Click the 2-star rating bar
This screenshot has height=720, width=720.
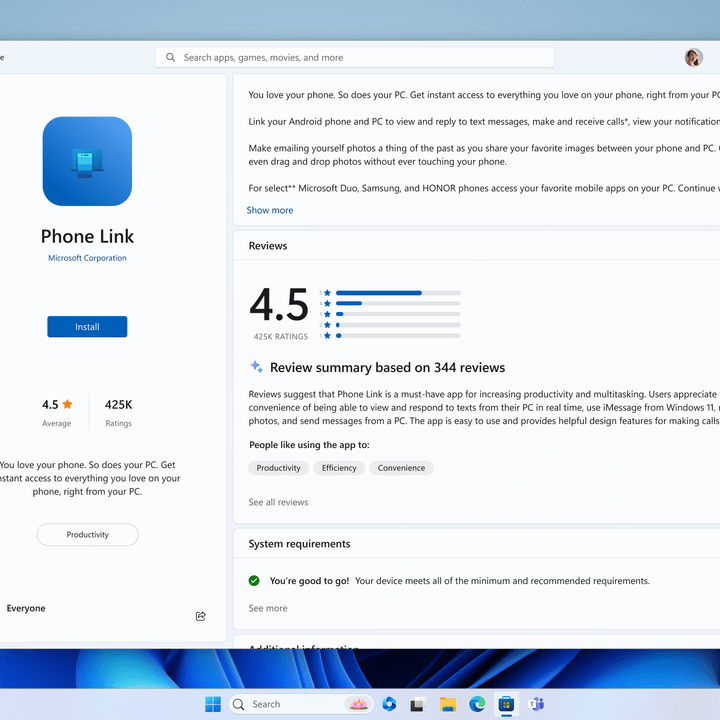coord(398,325)
